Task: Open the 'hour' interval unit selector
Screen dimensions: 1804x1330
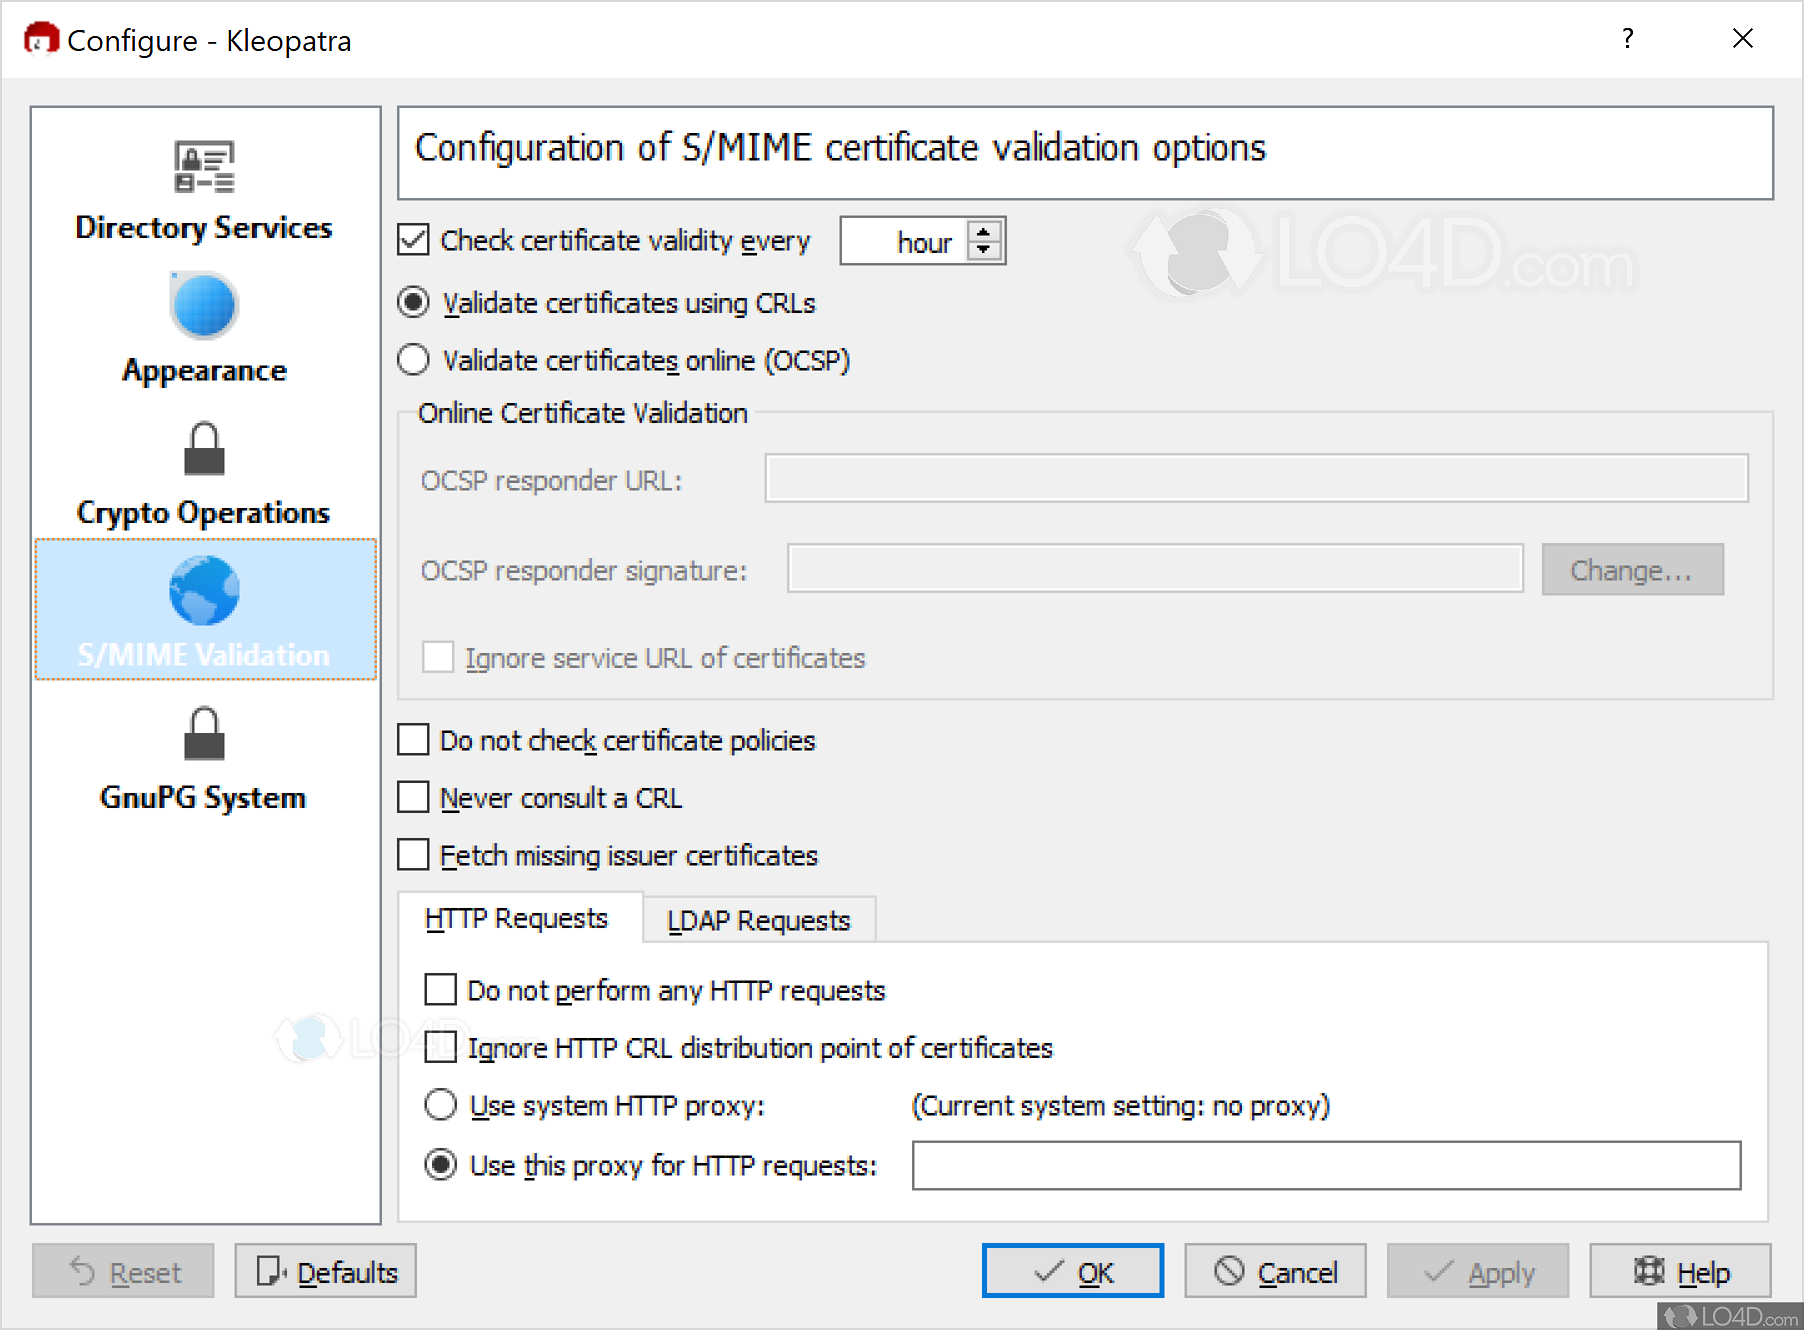Action: 923,240
